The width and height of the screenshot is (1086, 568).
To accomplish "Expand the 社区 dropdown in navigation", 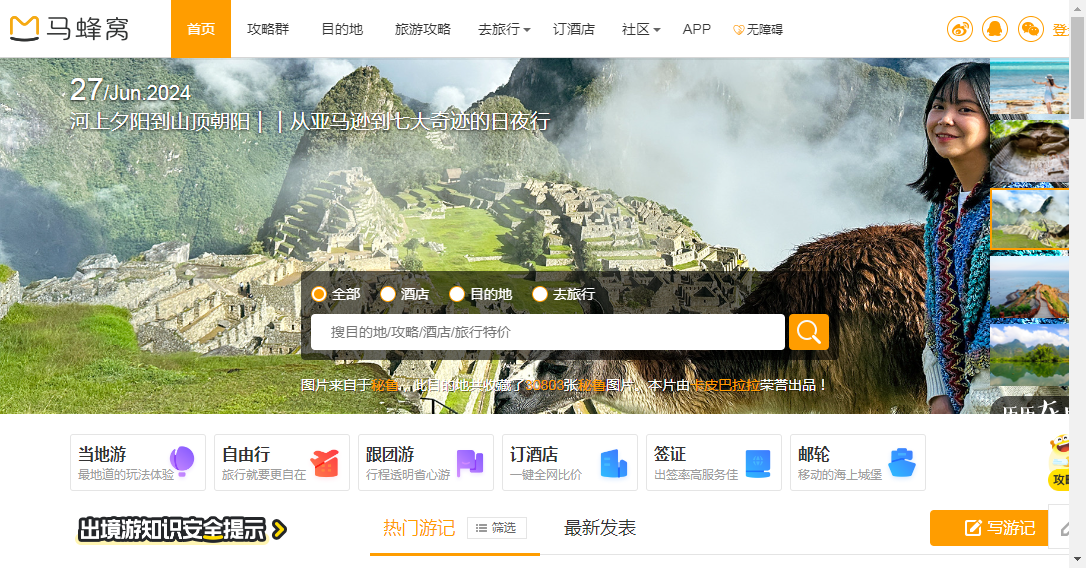I will click(641, 29).
